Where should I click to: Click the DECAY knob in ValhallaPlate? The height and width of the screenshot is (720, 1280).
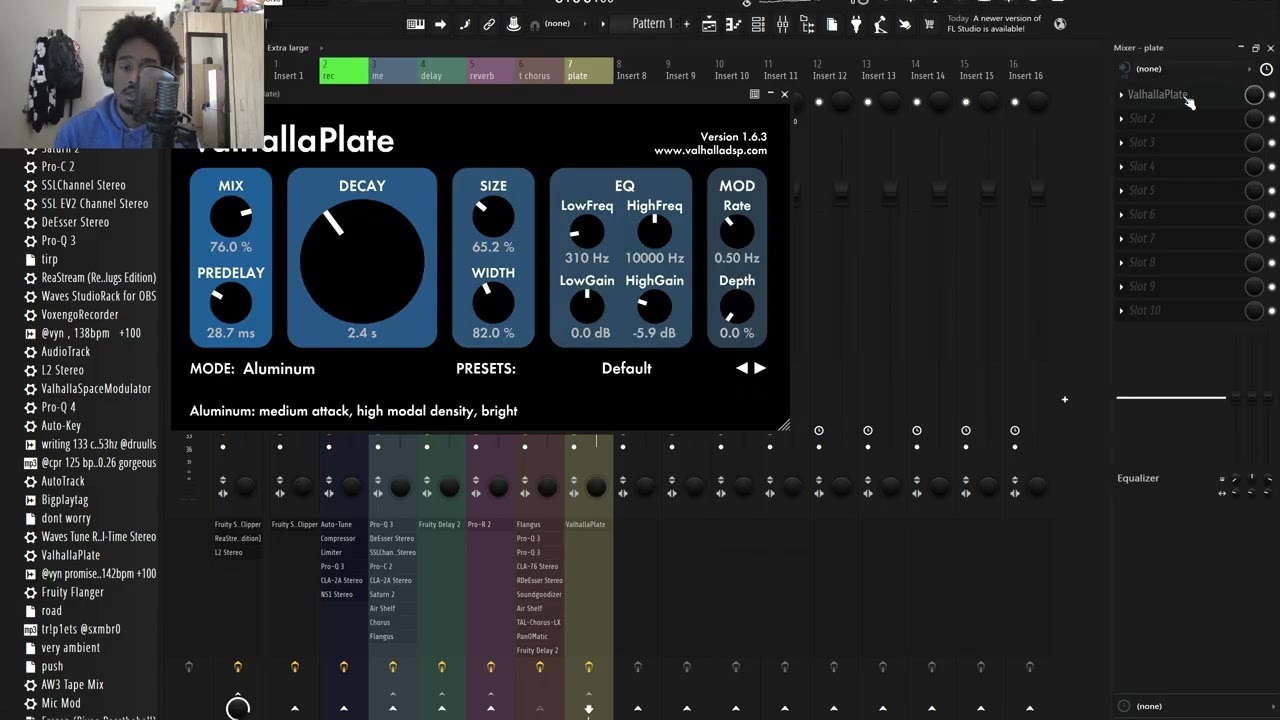coord(362,260)
